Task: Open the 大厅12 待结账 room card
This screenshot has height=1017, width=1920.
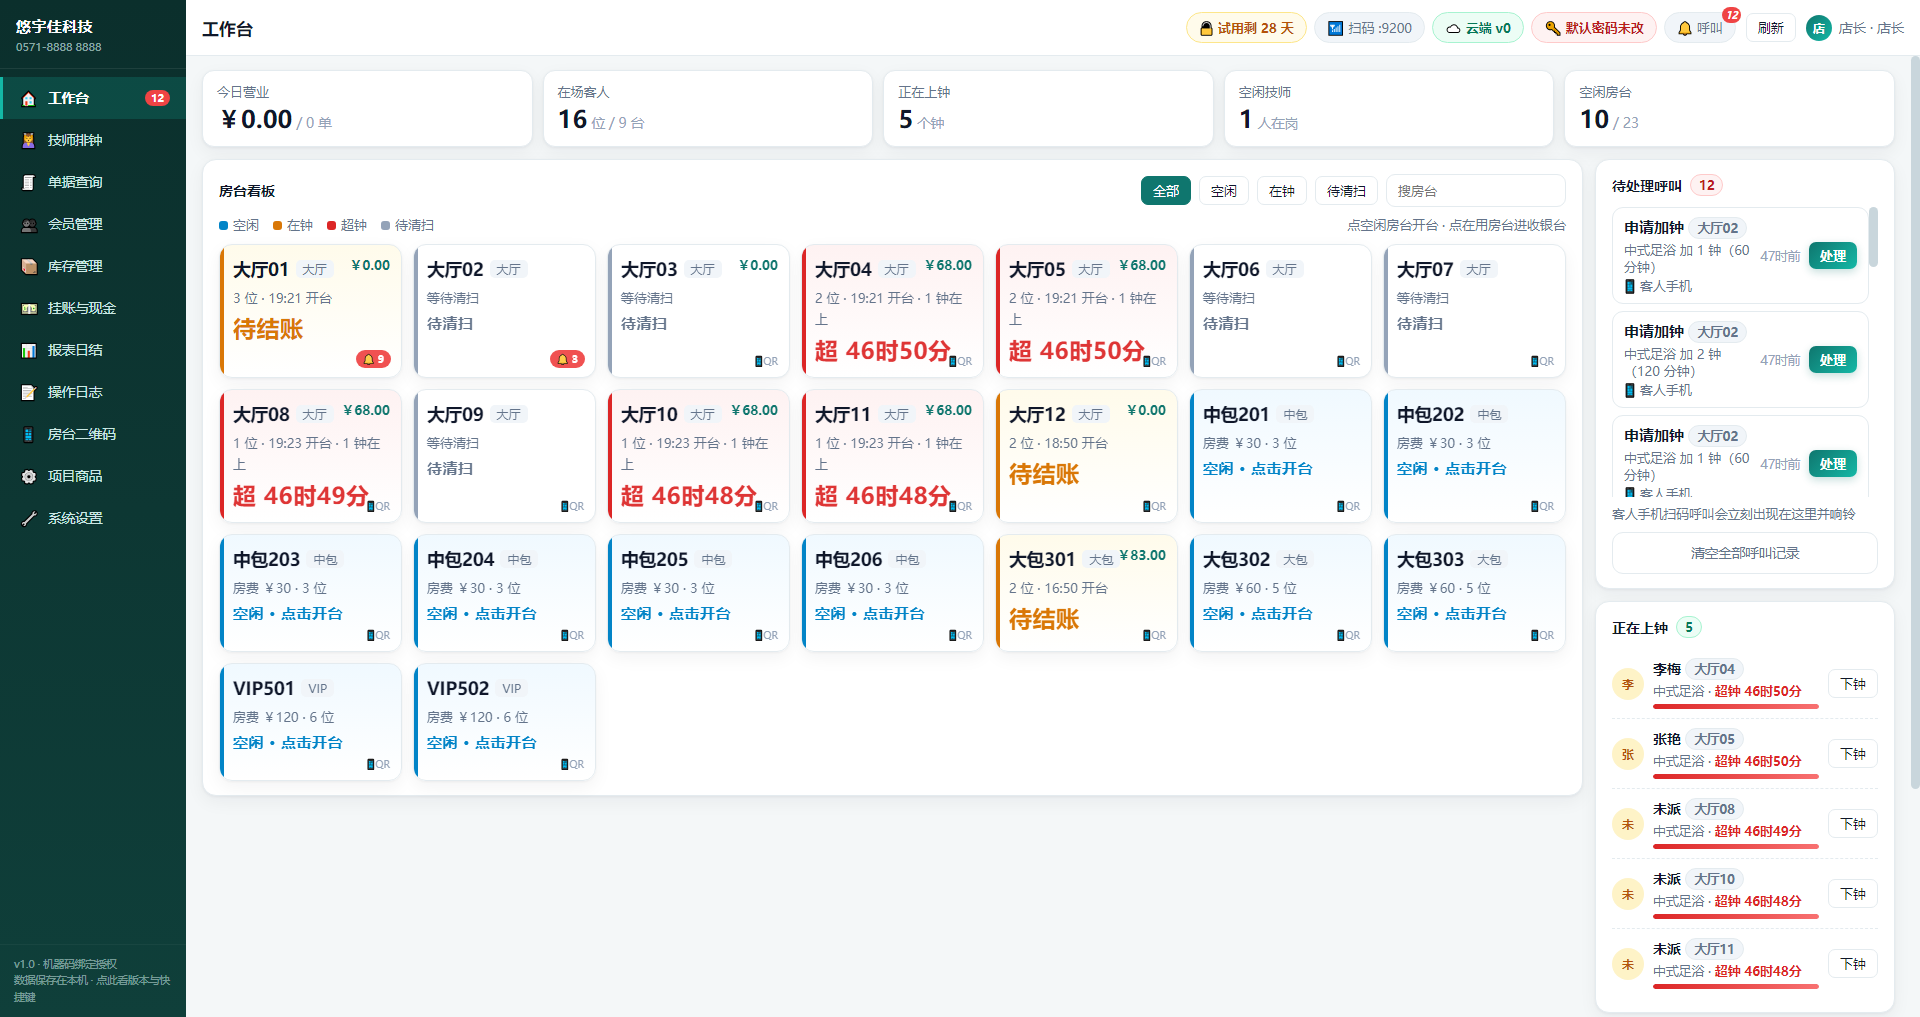Action: [1086, 456]
